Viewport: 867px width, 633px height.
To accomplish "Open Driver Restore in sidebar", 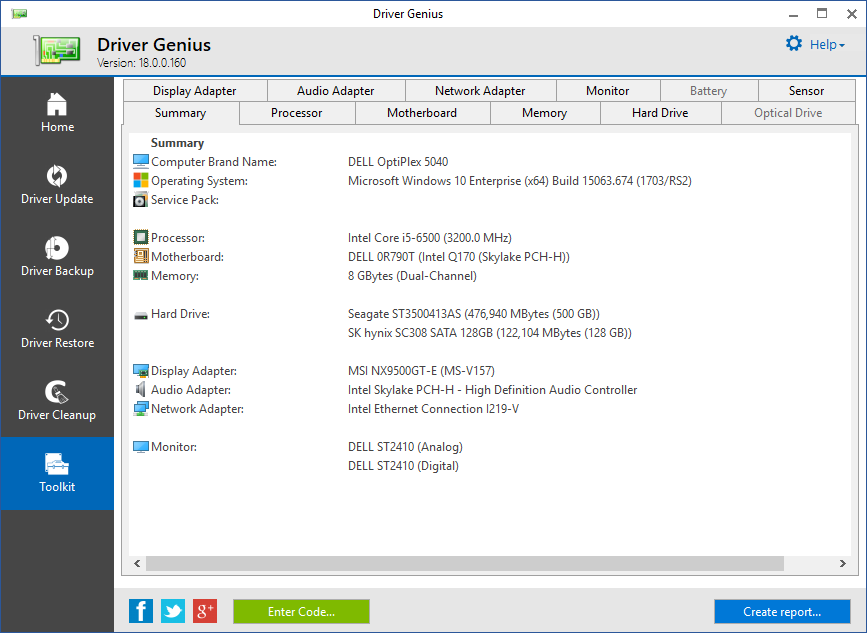I will coord(57,328).
